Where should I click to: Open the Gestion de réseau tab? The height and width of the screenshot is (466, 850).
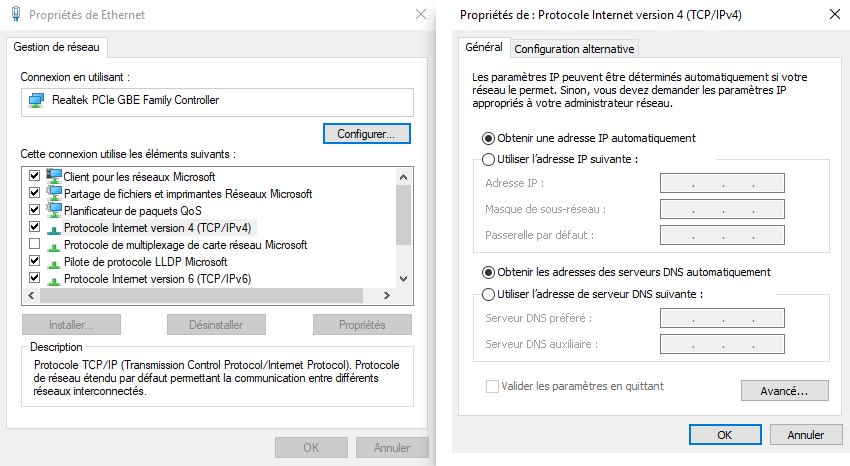point(57,47)
